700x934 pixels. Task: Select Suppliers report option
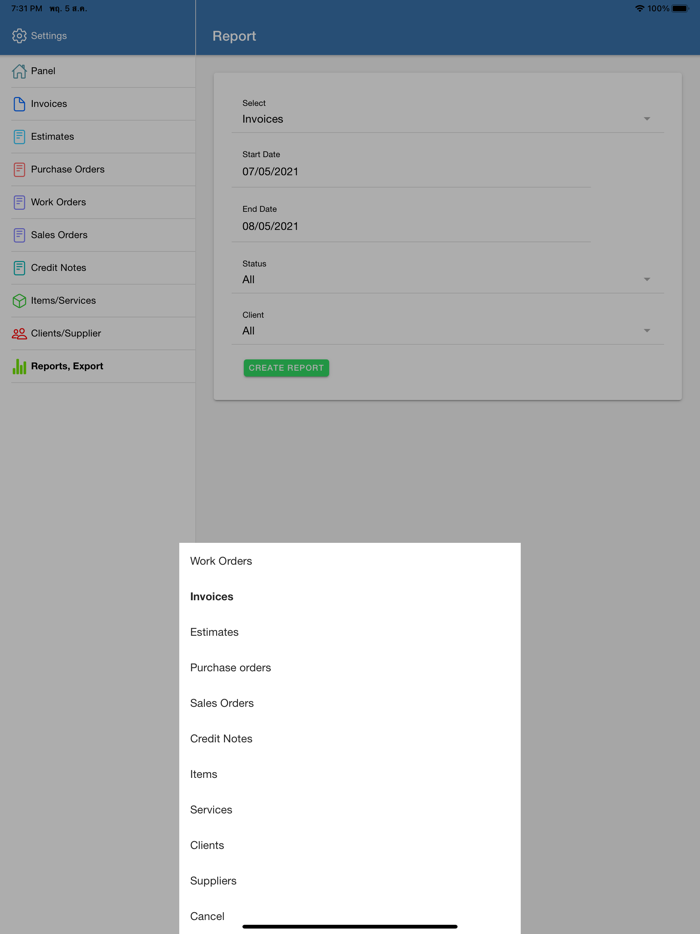[x=350, y=881]
